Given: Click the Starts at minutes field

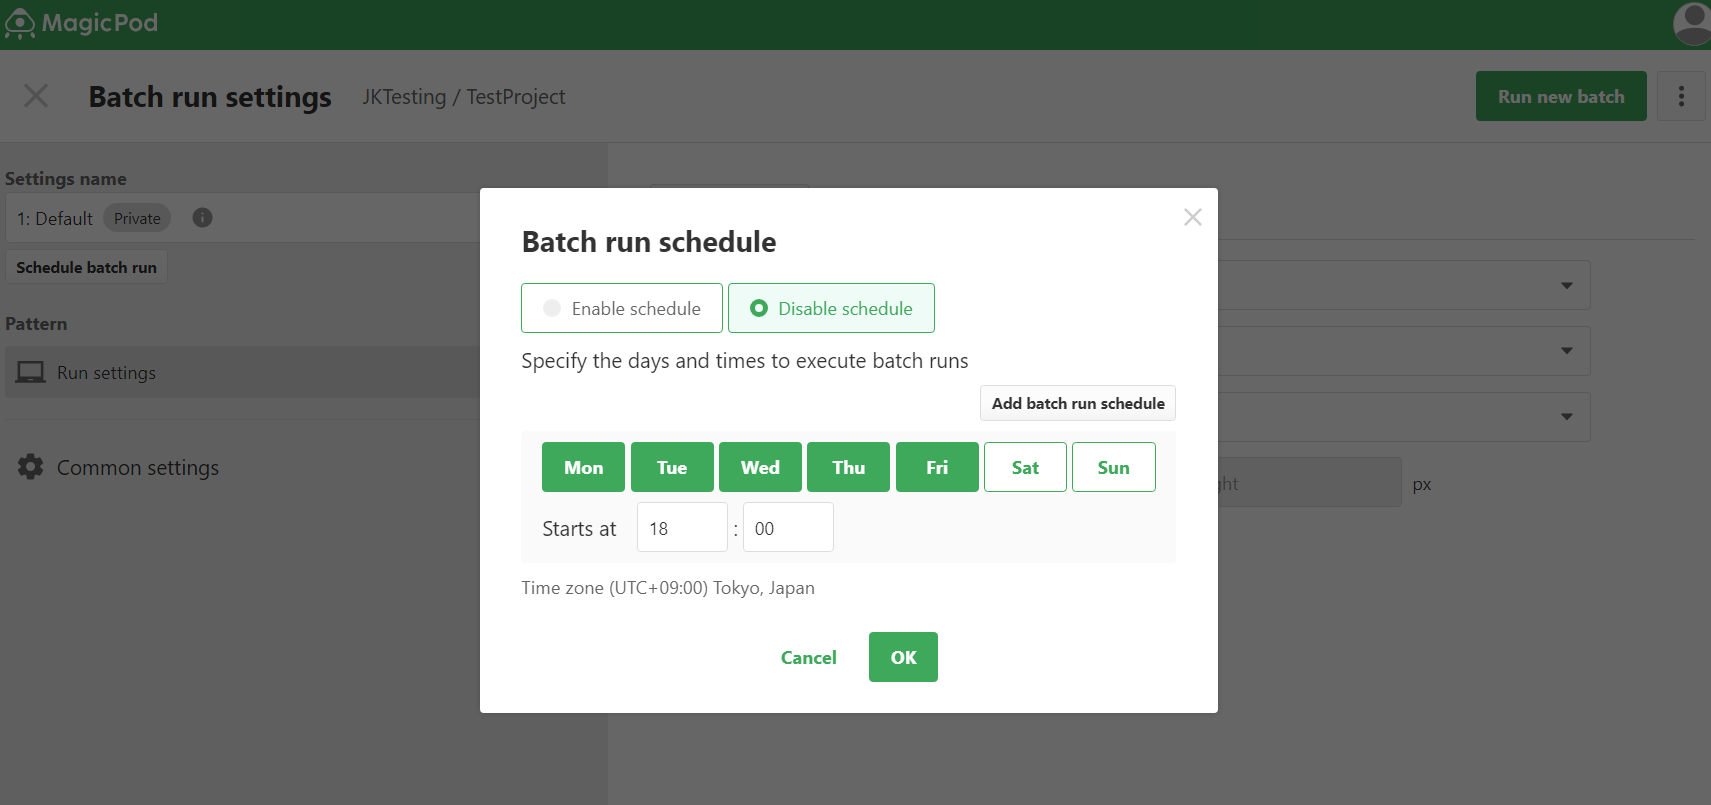Looking at the screenshot, I should [788, 527].
